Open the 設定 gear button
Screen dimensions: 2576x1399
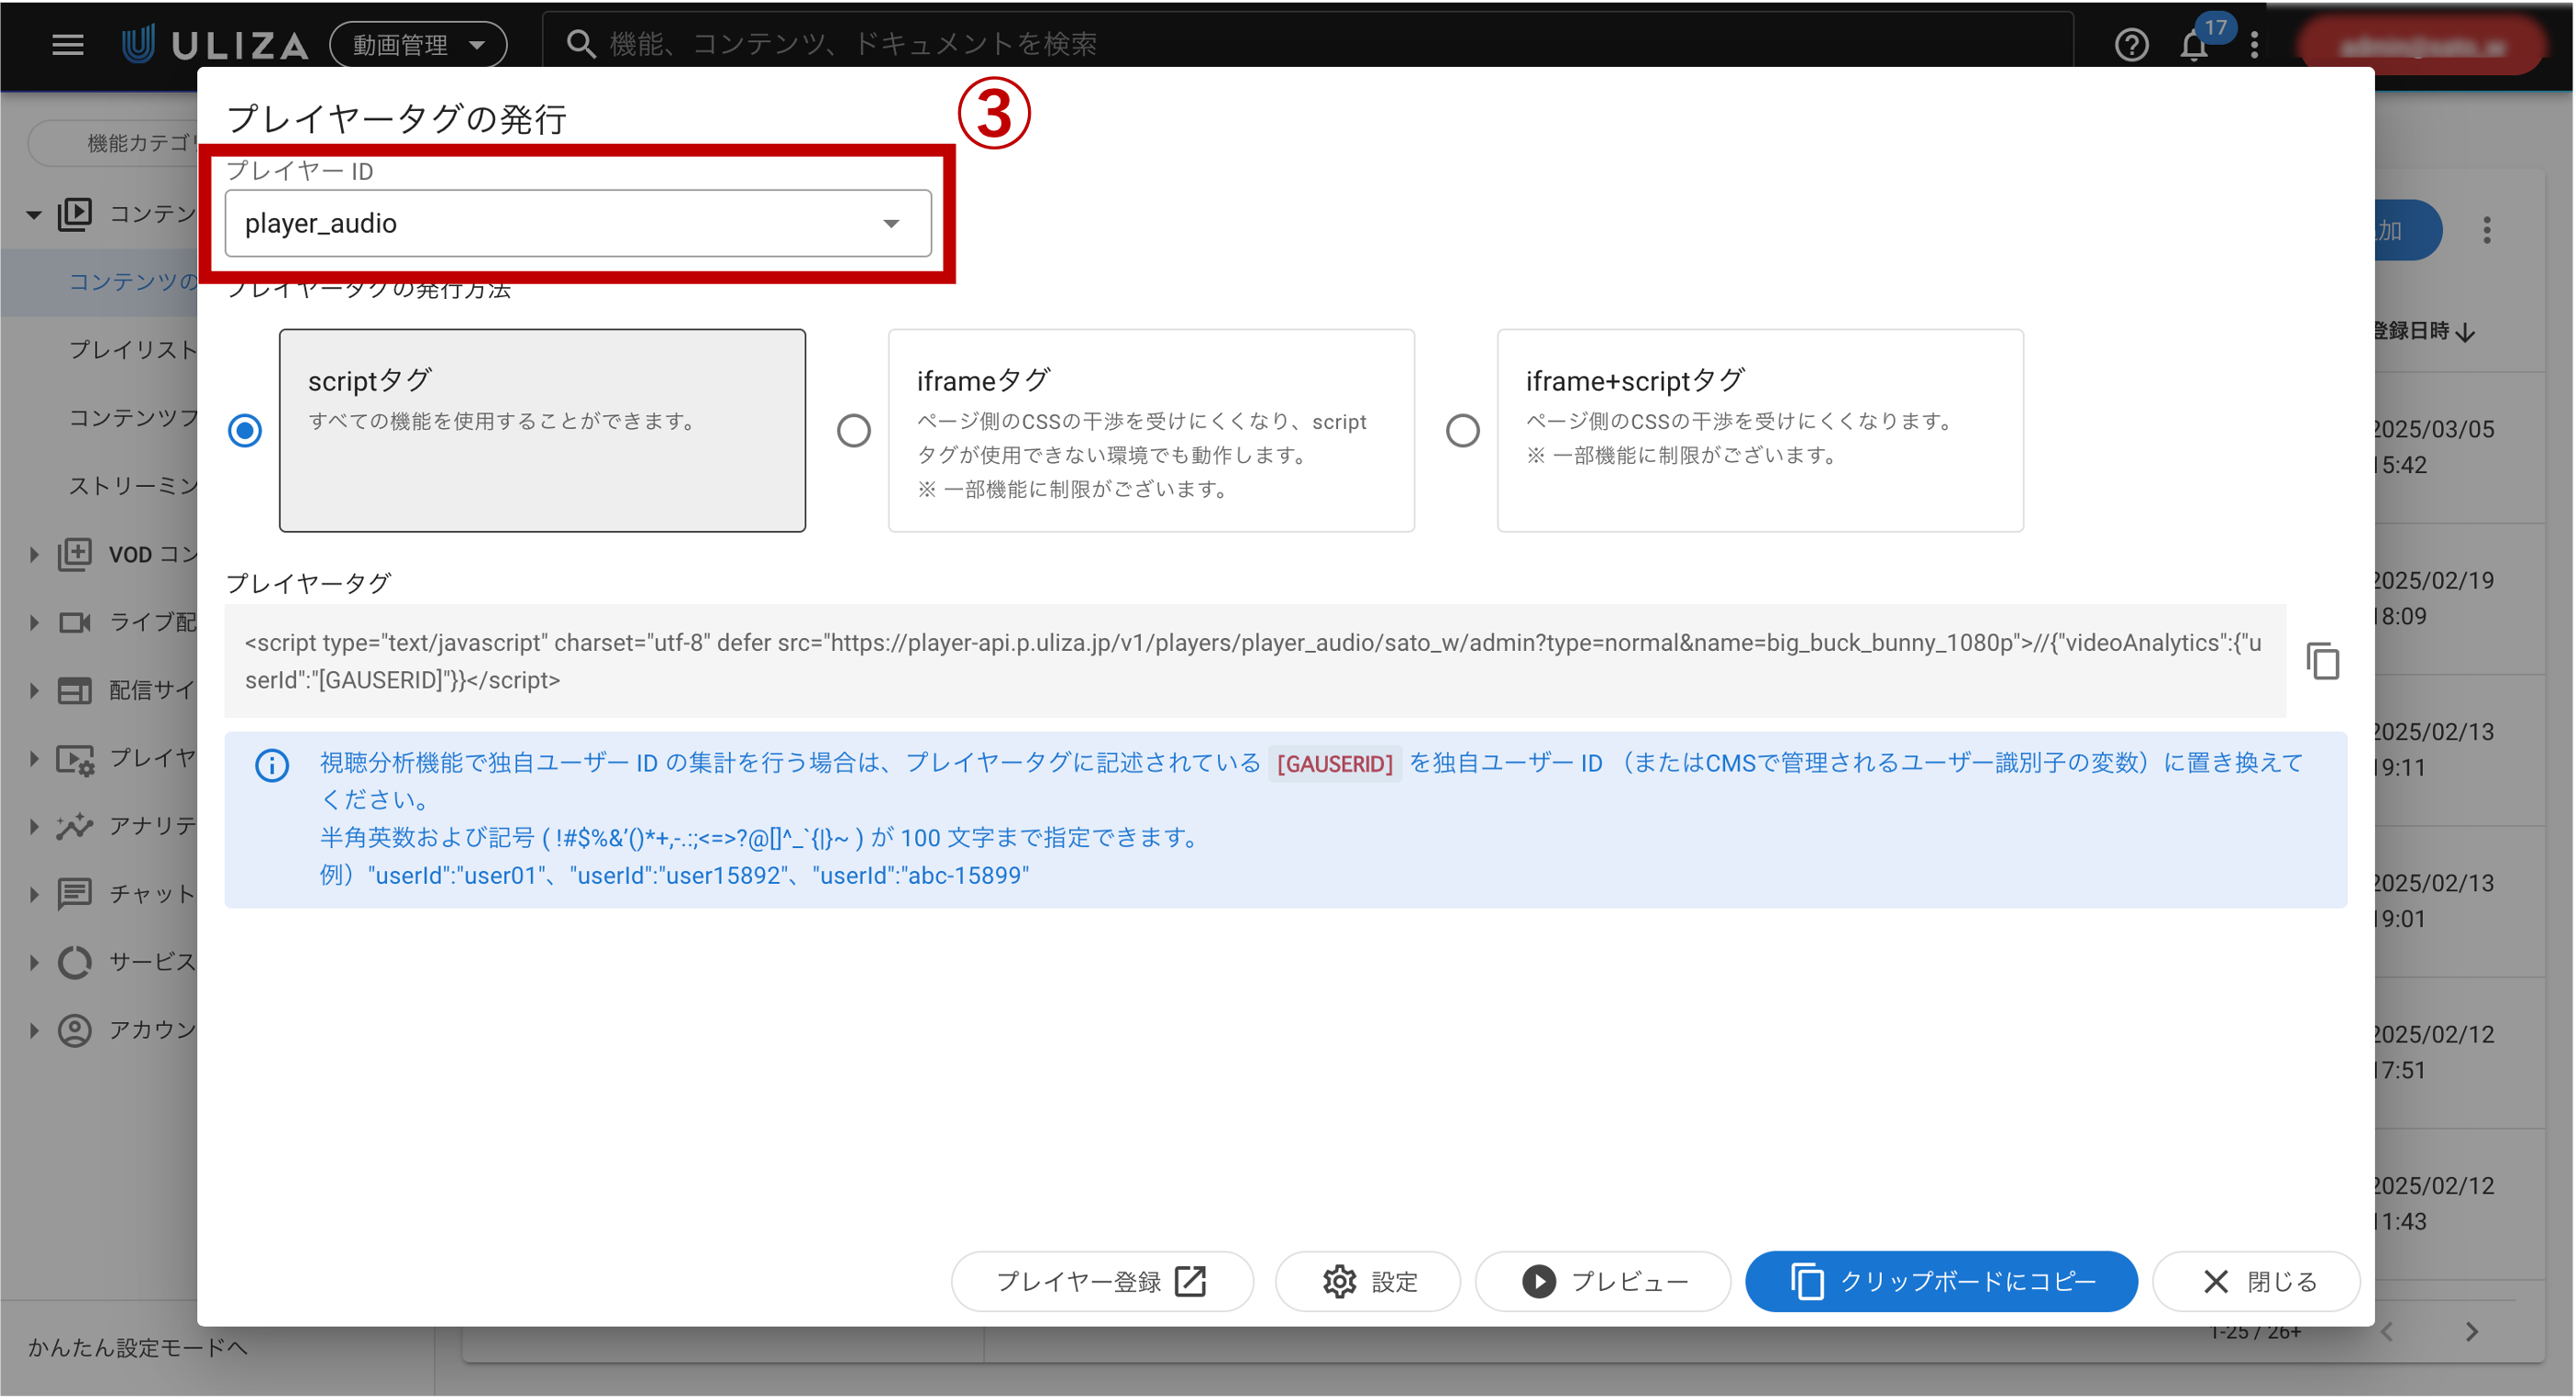[1367, 1281]
